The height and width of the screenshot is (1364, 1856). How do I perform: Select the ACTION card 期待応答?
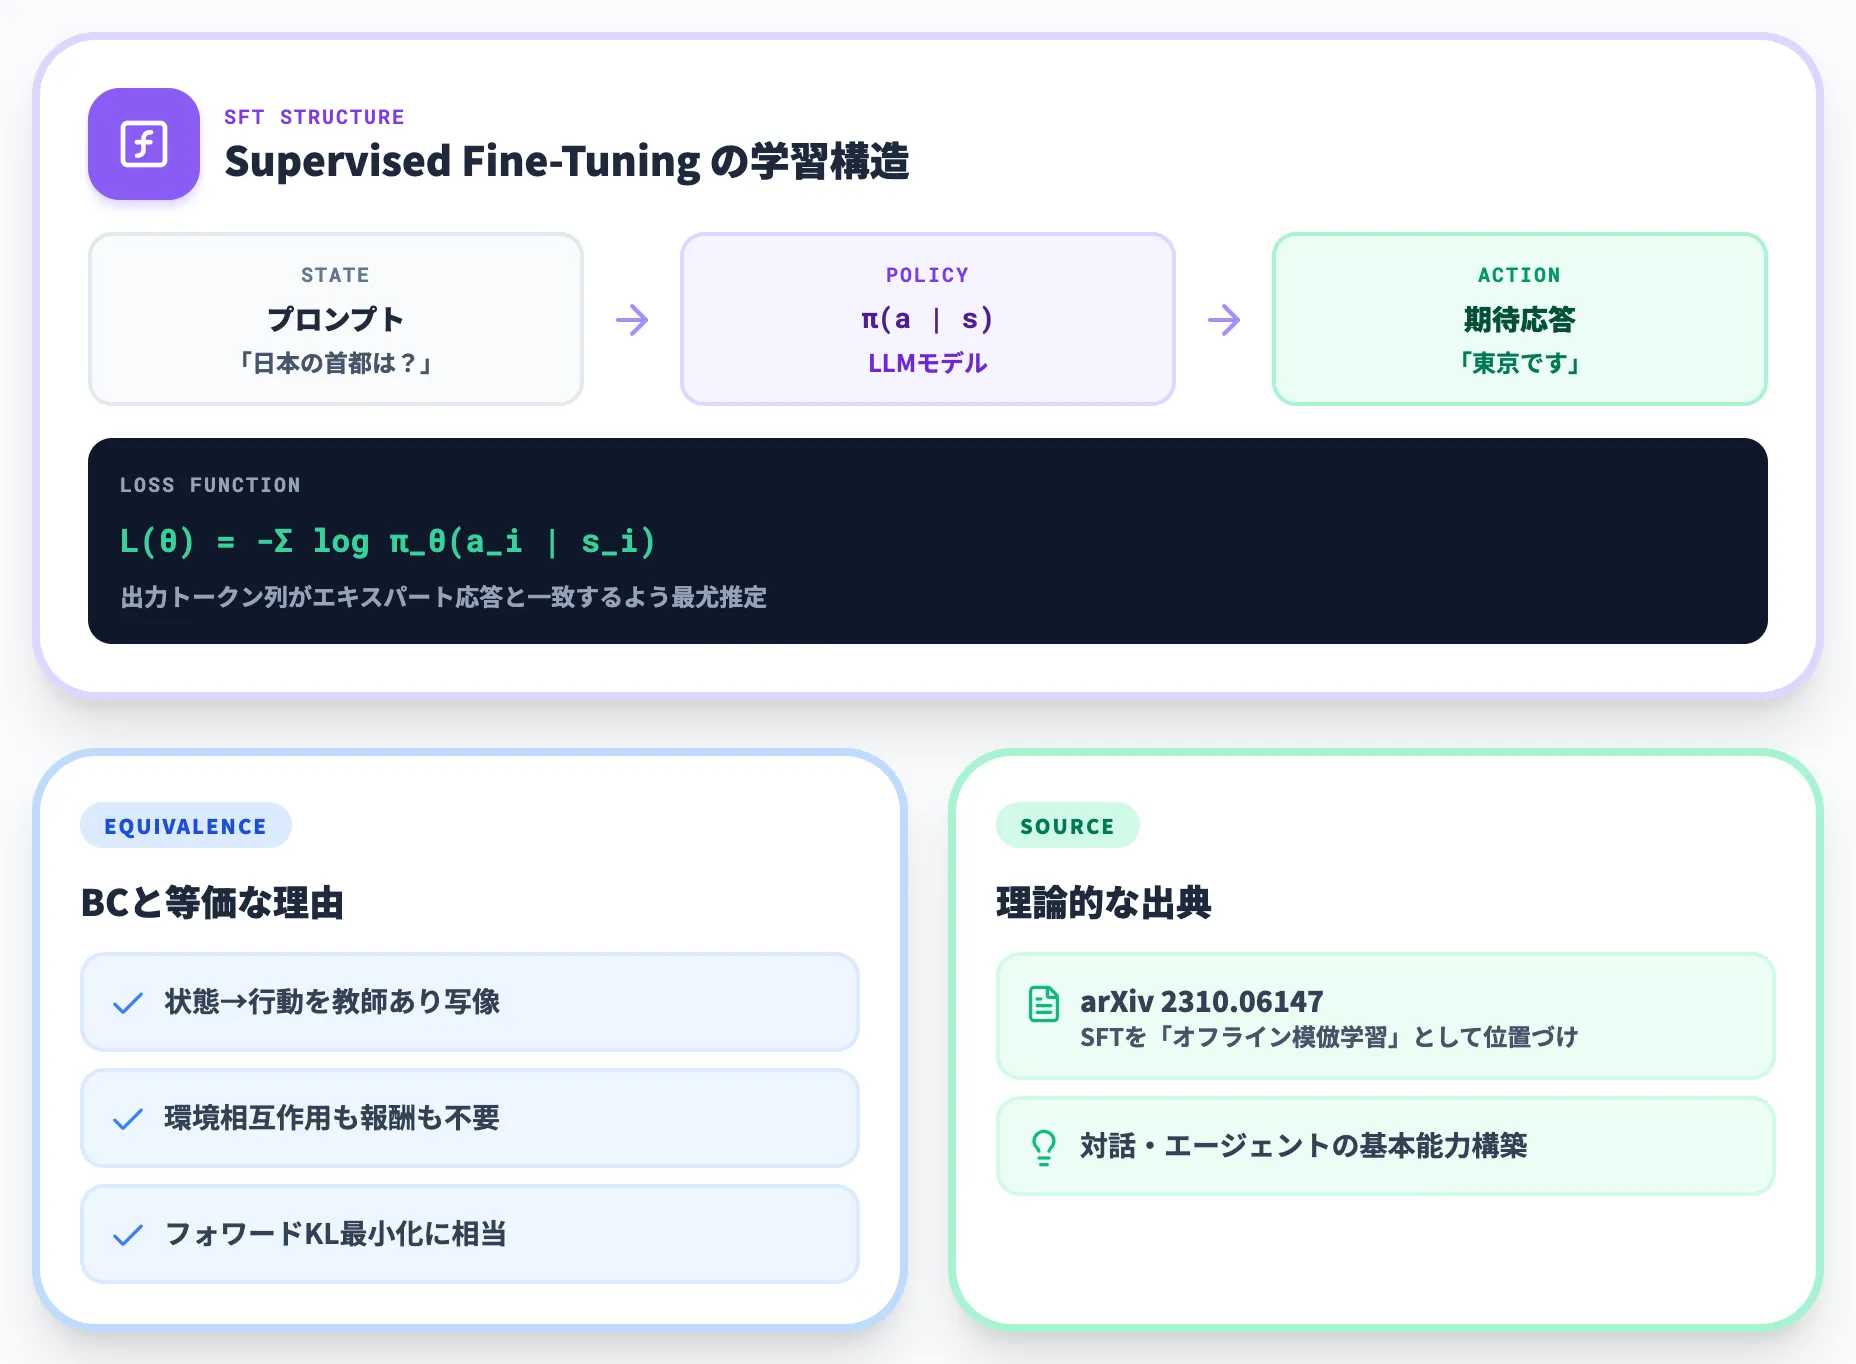(1520, 319)
